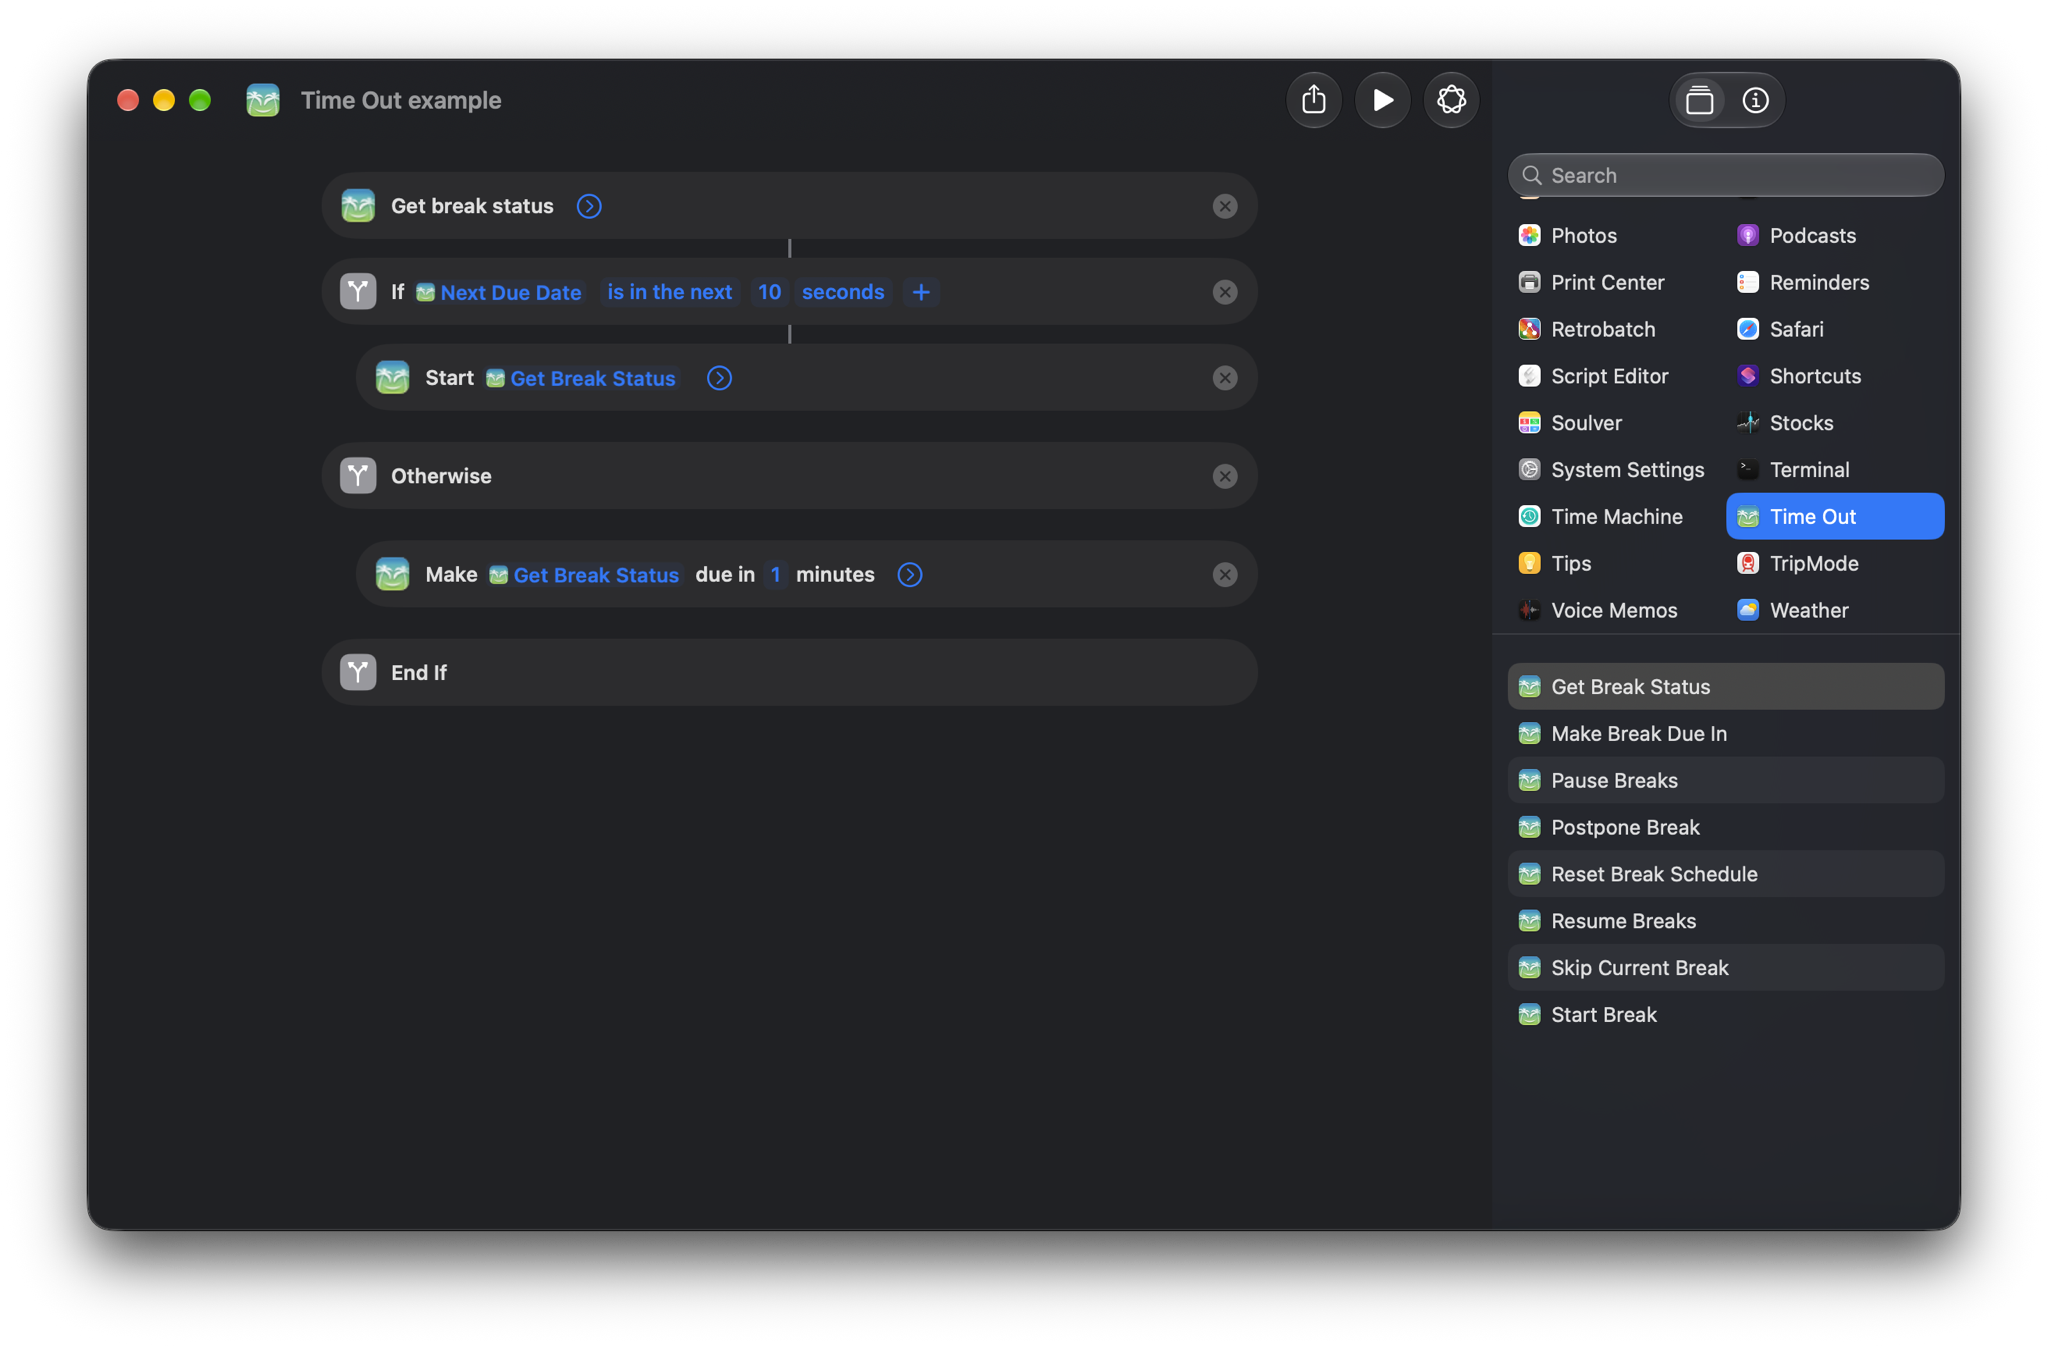
Task: Add the Pause Breaks action
Action: (1725, 781)
